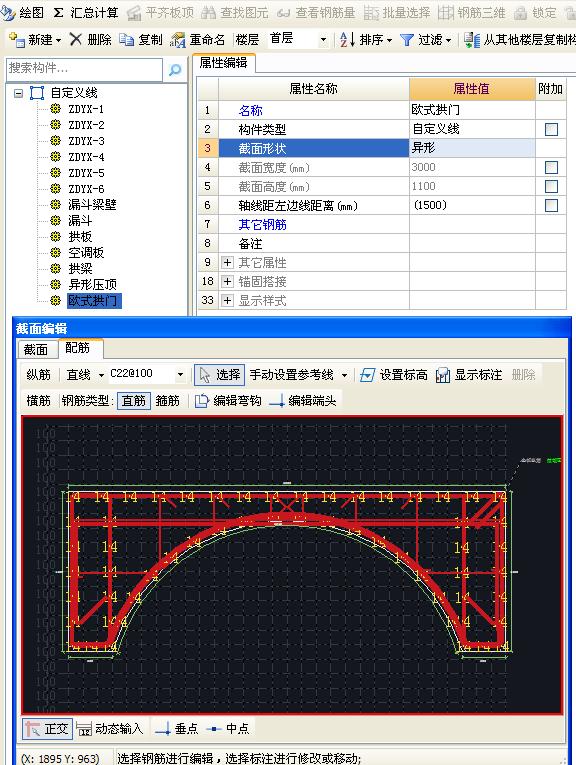Click the 编辑弯钩 icon

(201, 401)
